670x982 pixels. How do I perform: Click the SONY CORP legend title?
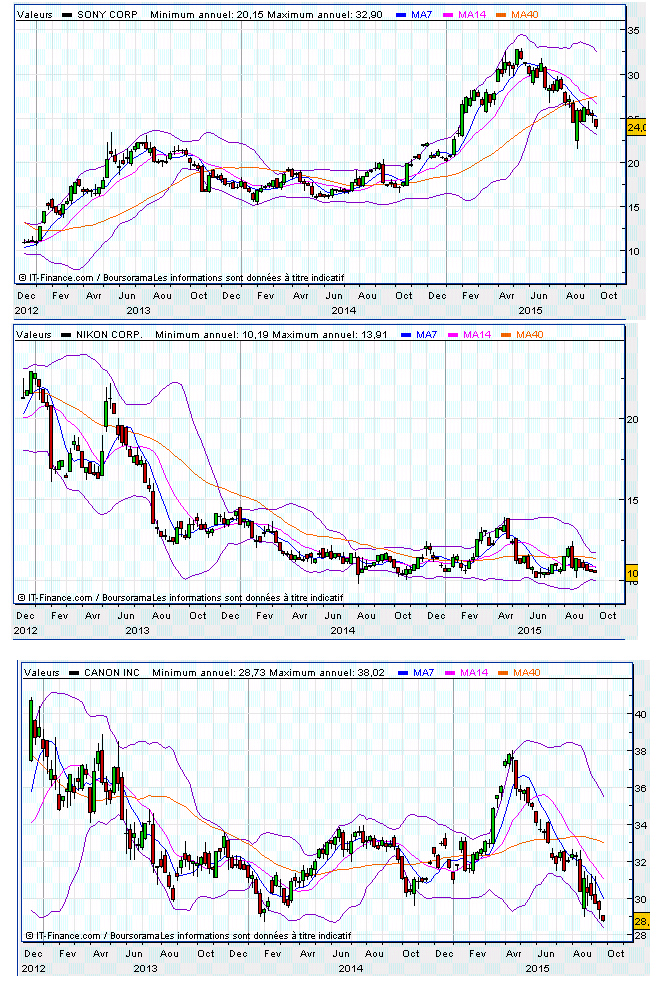107,14
